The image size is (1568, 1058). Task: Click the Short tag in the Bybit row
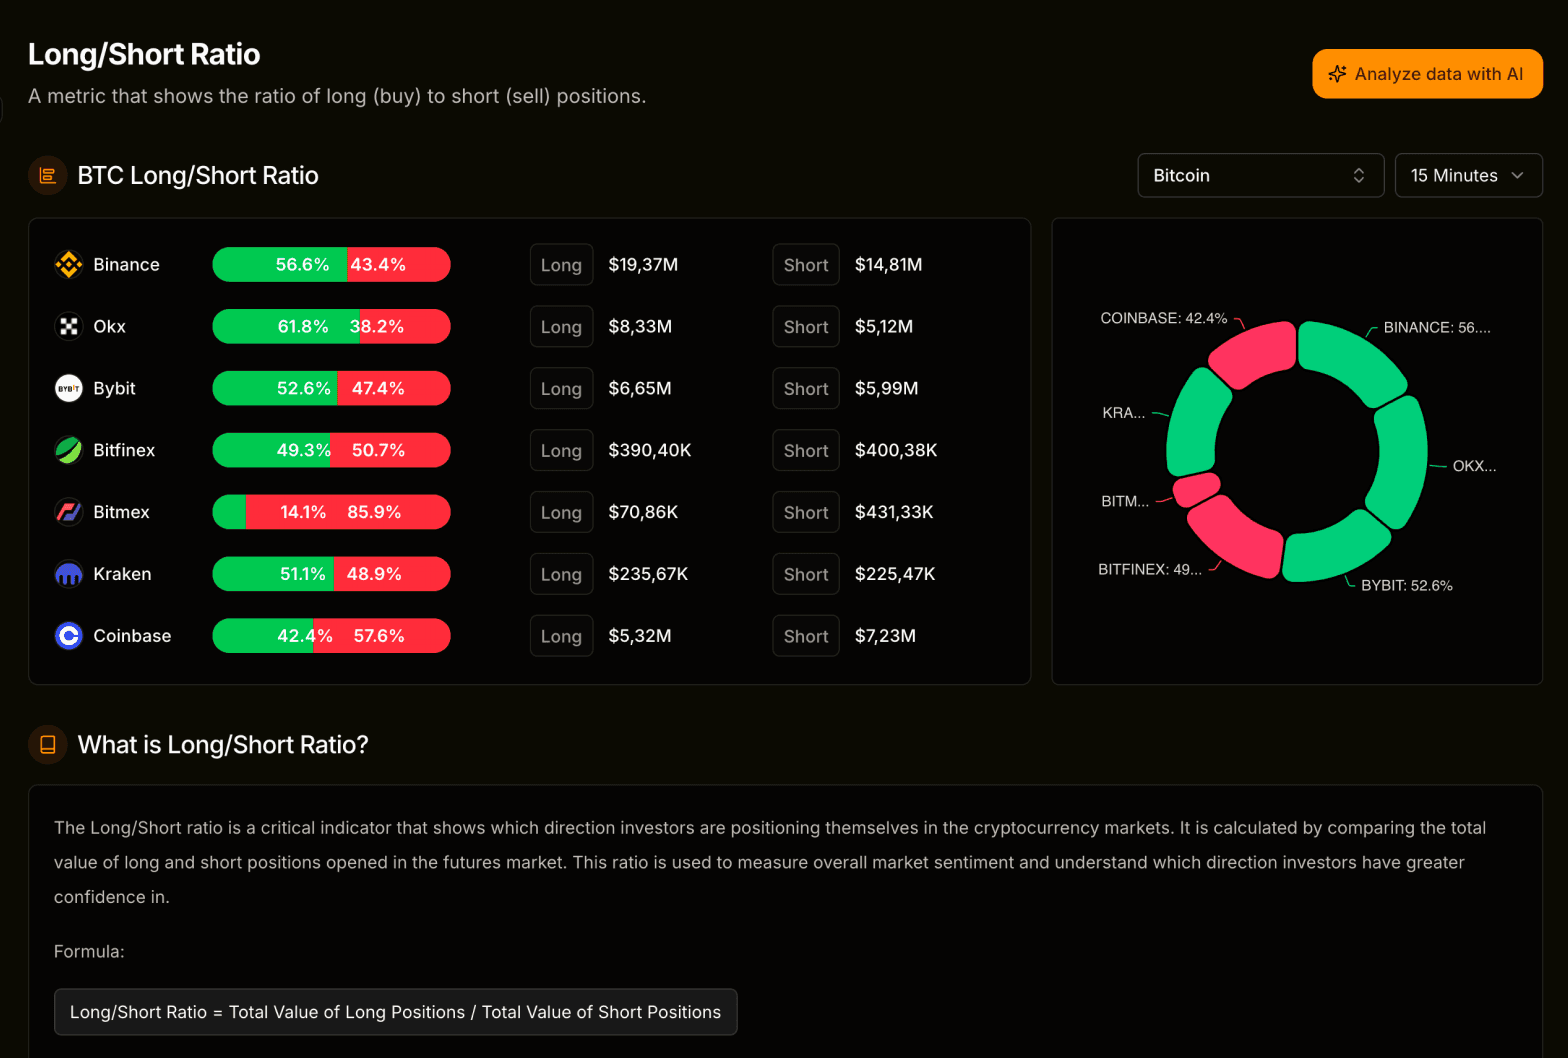tap(805, 389)
